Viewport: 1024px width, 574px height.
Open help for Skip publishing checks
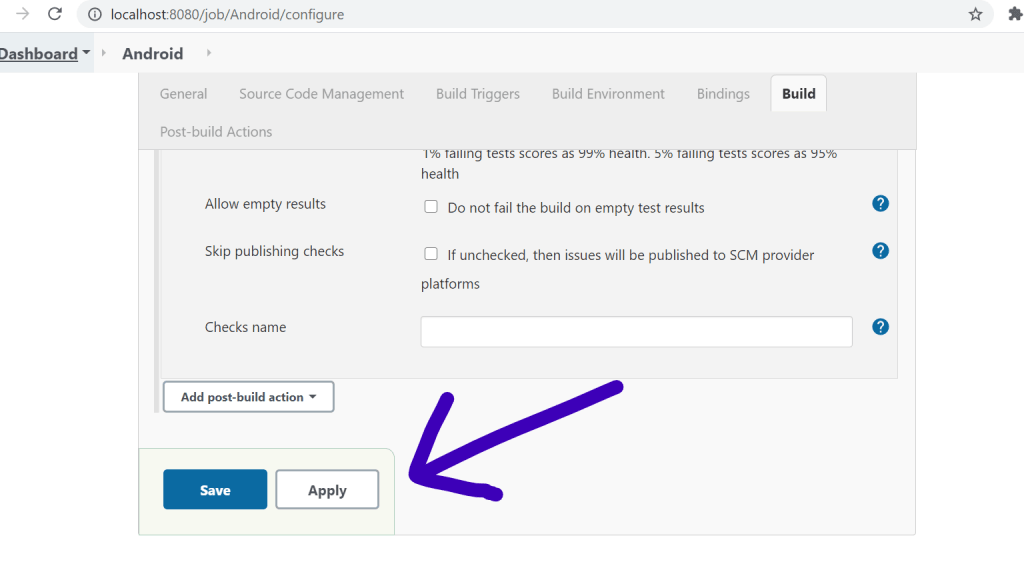[880, 250]
